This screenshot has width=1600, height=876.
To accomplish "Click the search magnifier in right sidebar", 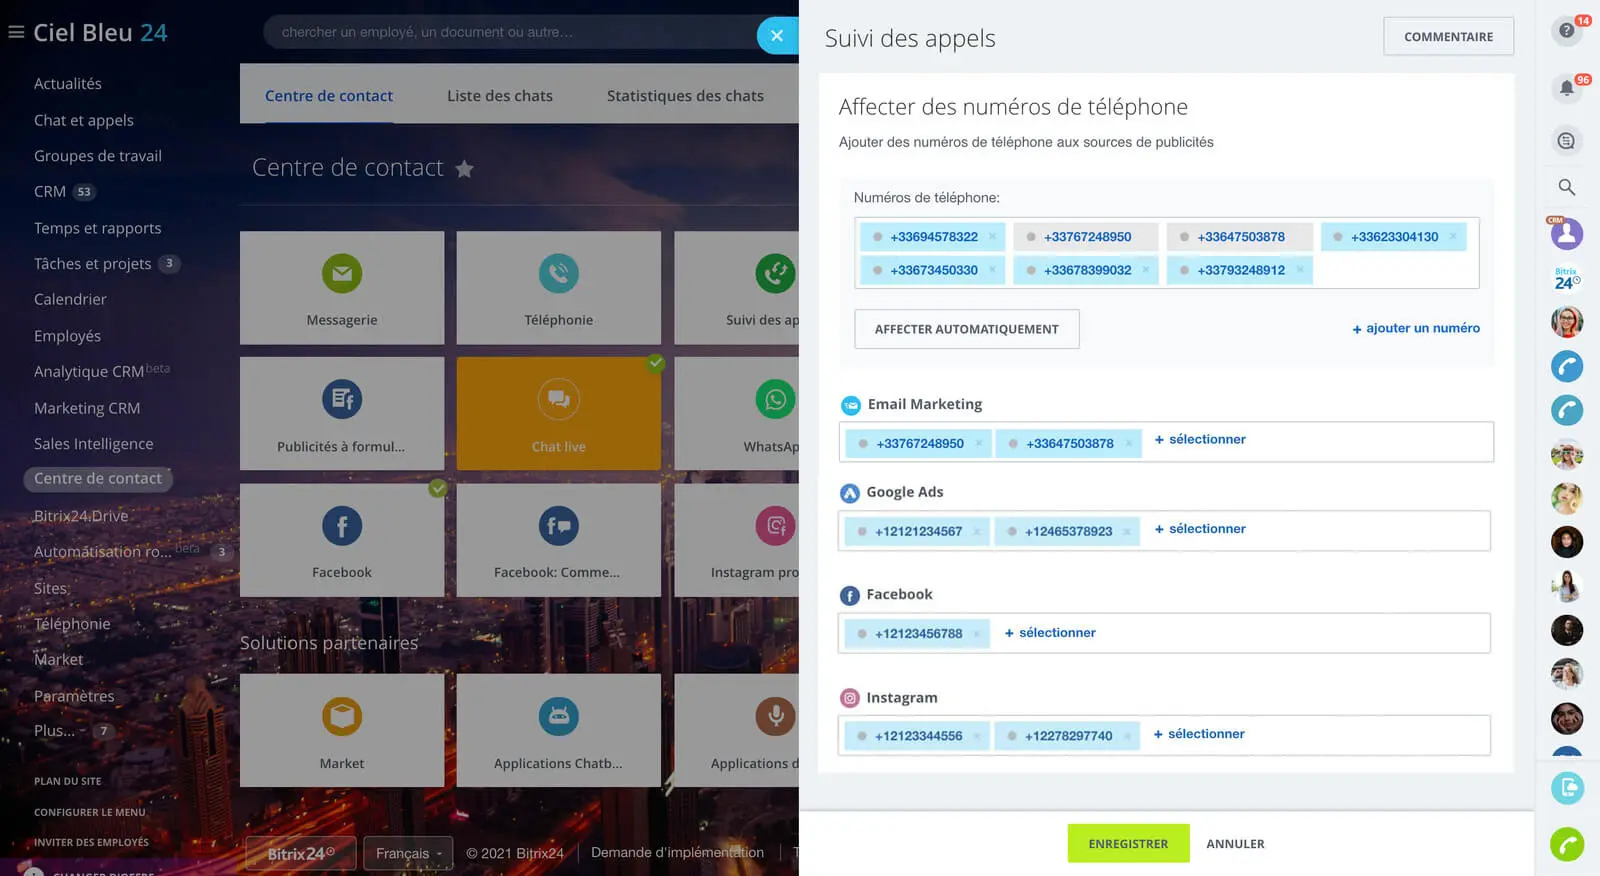I will tap(1566, 187).
